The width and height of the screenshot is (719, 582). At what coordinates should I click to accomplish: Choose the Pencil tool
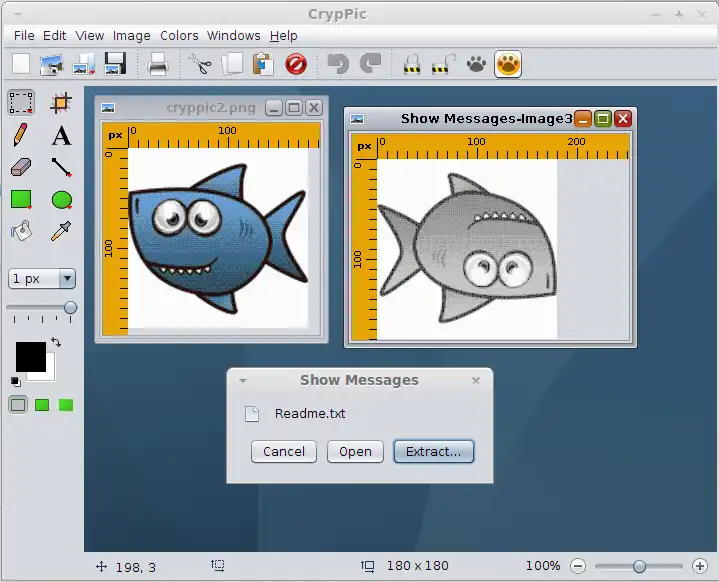pyautogui.click(x=21, y=135)
